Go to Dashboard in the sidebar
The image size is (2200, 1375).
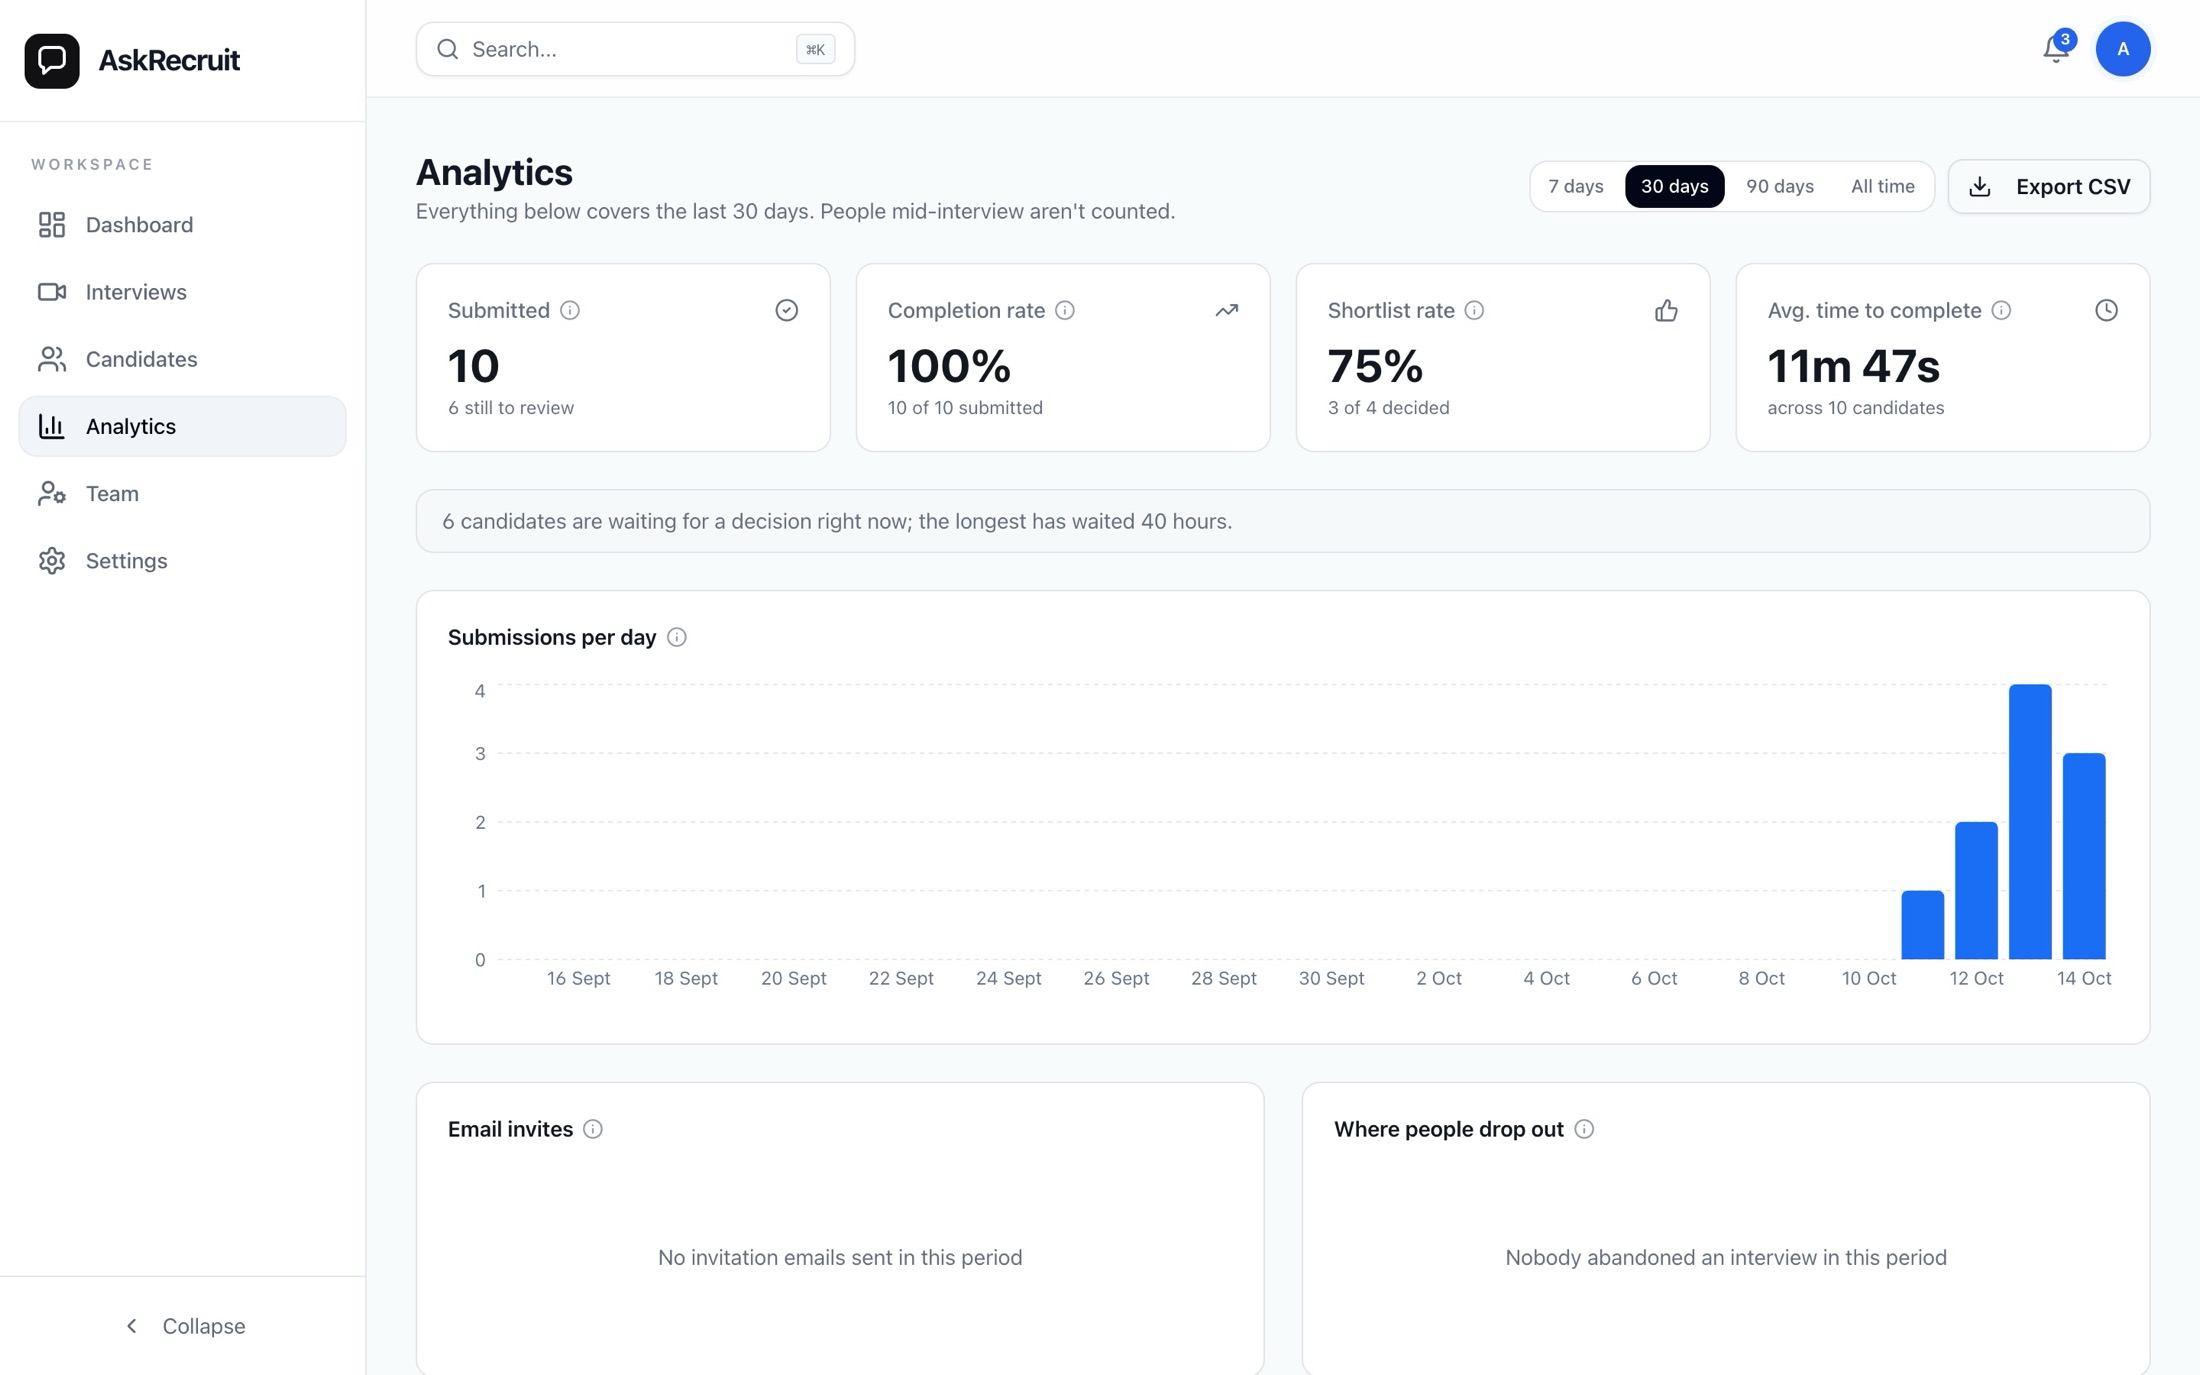(x=182, y=225)
